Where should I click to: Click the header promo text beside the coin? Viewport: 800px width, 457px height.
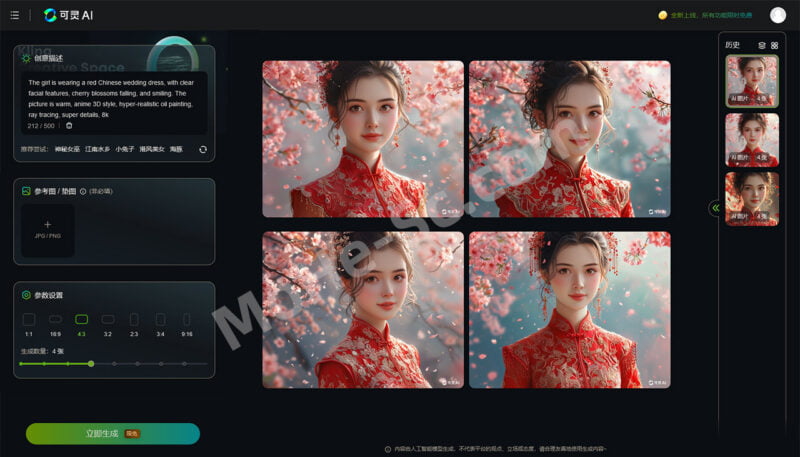tap(711, 15)
